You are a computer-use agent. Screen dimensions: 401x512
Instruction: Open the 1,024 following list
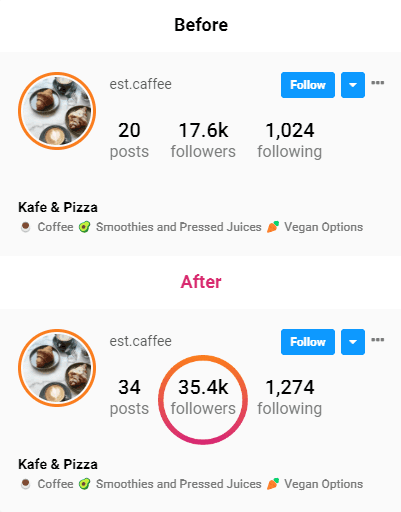(289, 140)
